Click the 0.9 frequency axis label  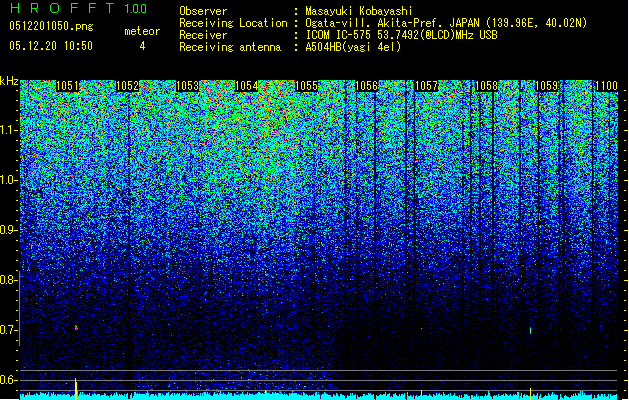8,230
